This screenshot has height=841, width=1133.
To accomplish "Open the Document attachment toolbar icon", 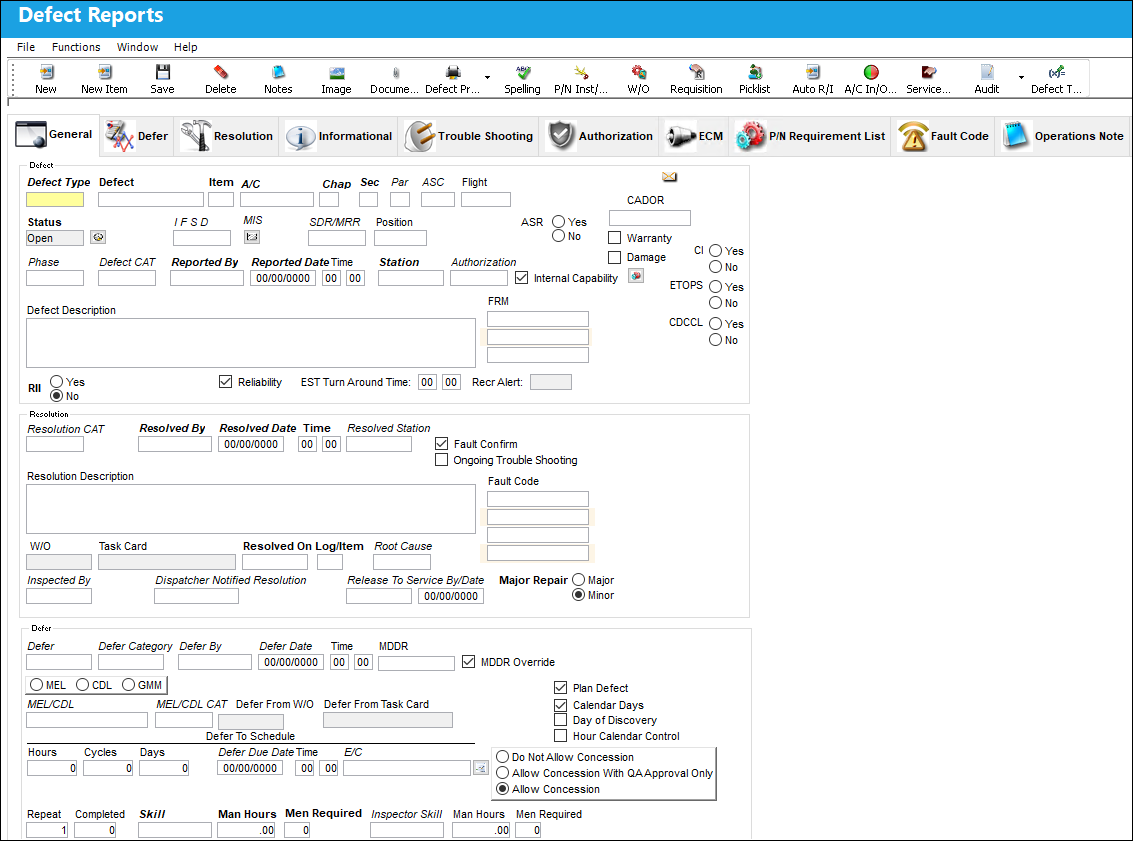I will 395,72.
